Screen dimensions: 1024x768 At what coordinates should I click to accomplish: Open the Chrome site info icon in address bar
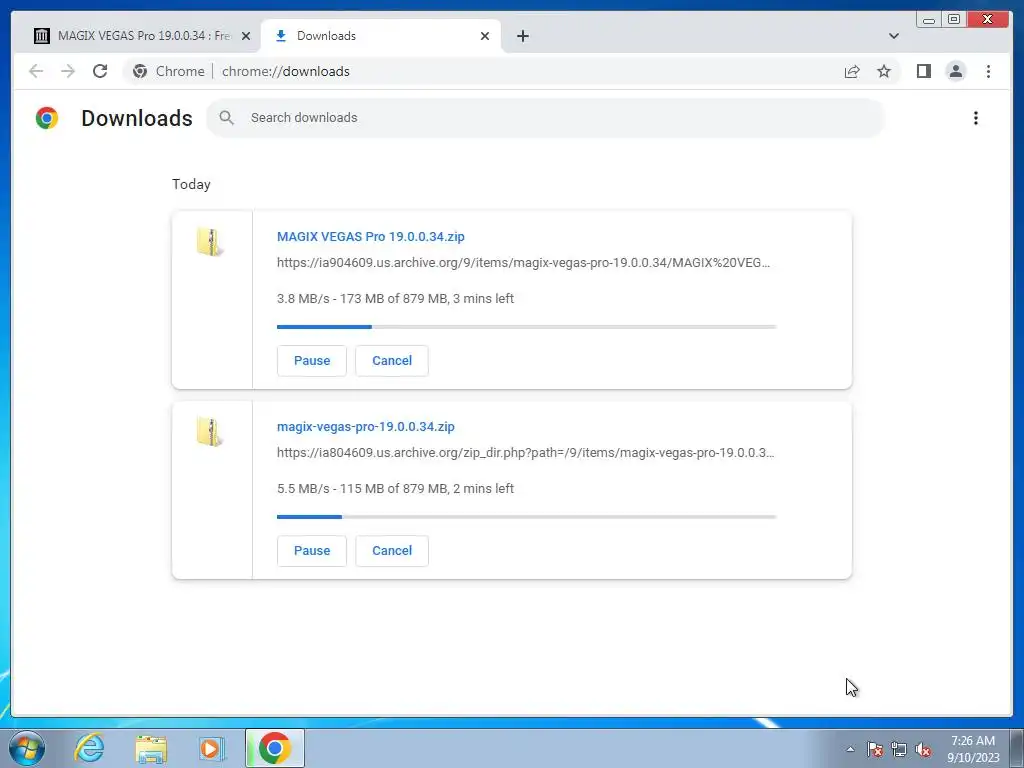click(140, 71)
